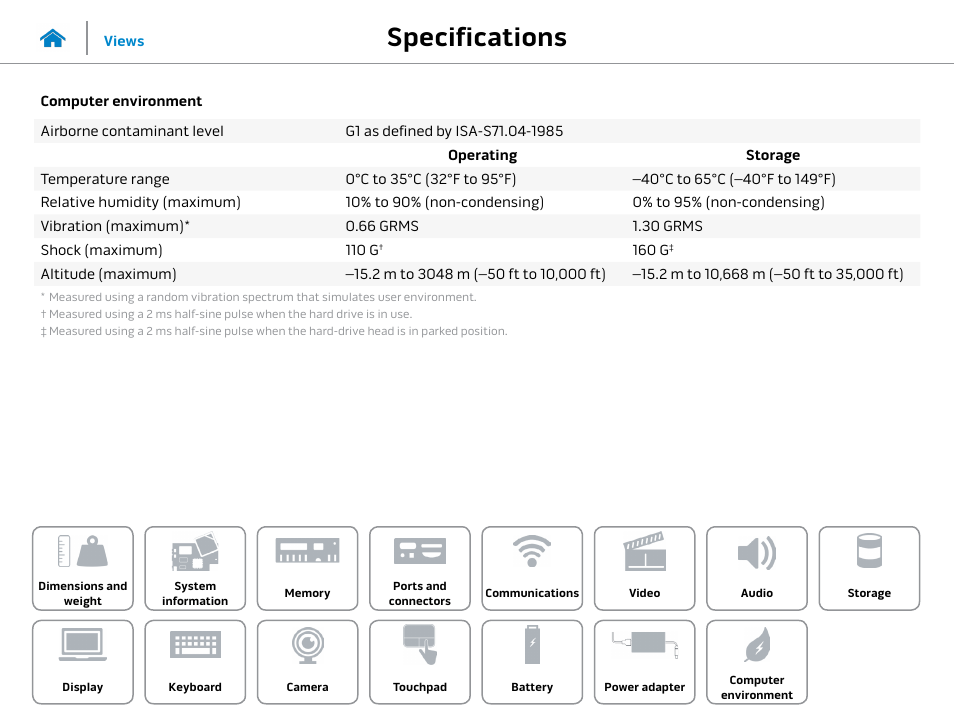Open the Battery section
The image size is (954, 721).
[x=532, y=661]
